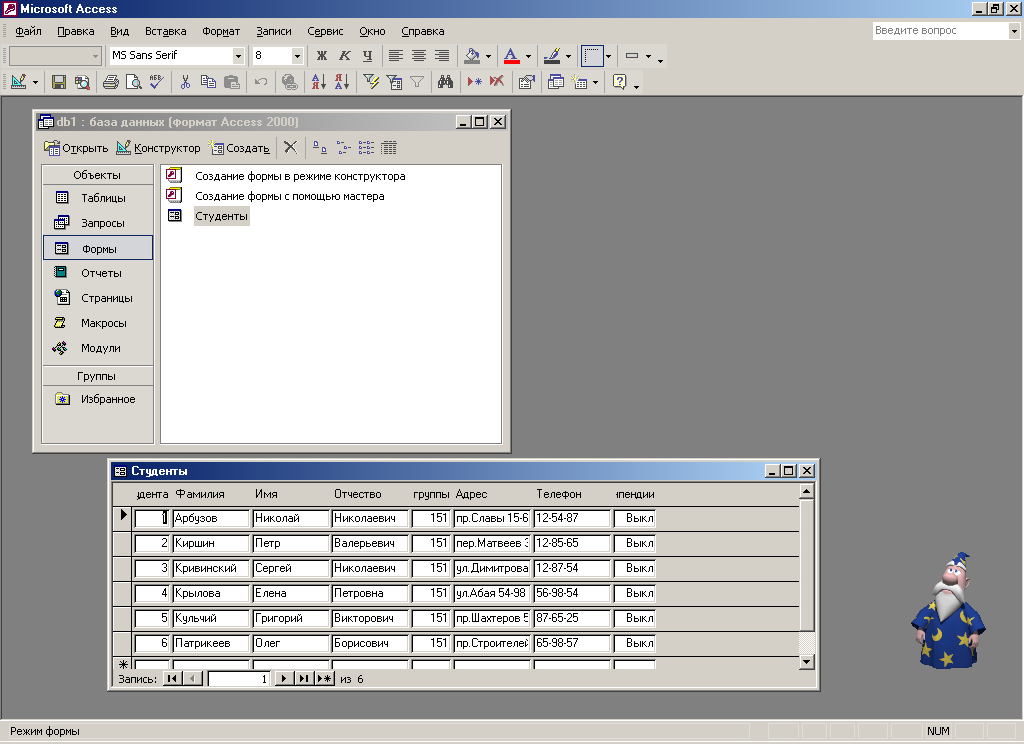1024x744 pixels.
Task: Center align text
Action: tap(419, 56)
